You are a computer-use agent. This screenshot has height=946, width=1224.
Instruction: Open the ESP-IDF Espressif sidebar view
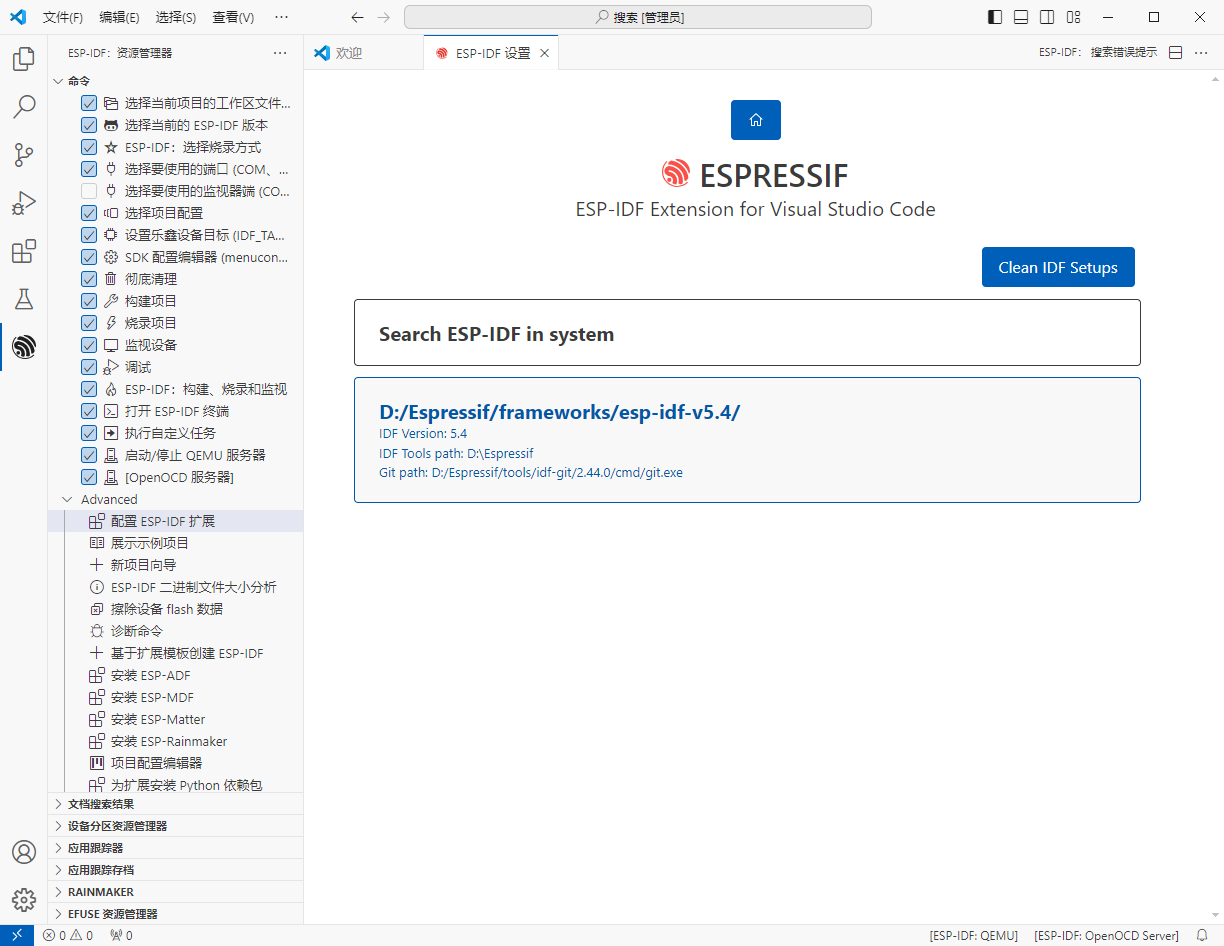24,347
